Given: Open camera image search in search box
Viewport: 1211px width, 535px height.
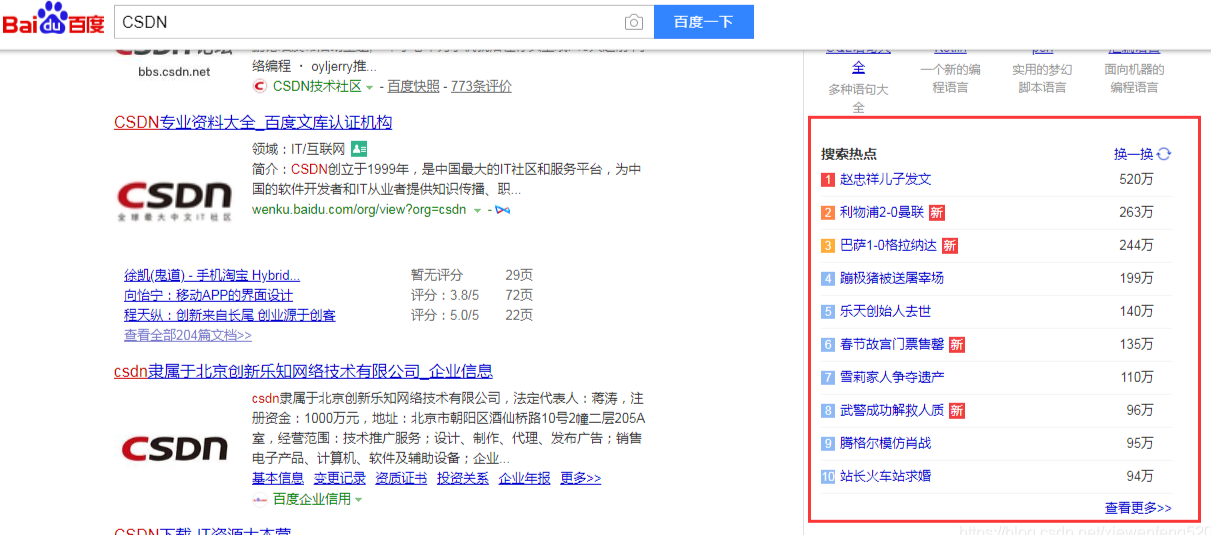Looking at the screenshot, I should tap(633, 22).
